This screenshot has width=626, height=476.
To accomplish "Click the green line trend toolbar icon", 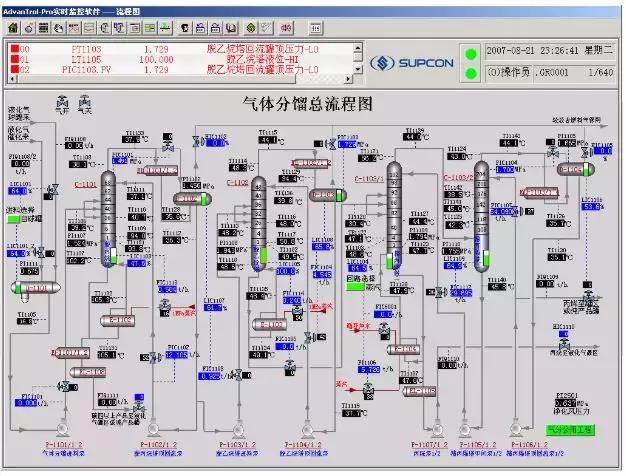I will (165, 28).
